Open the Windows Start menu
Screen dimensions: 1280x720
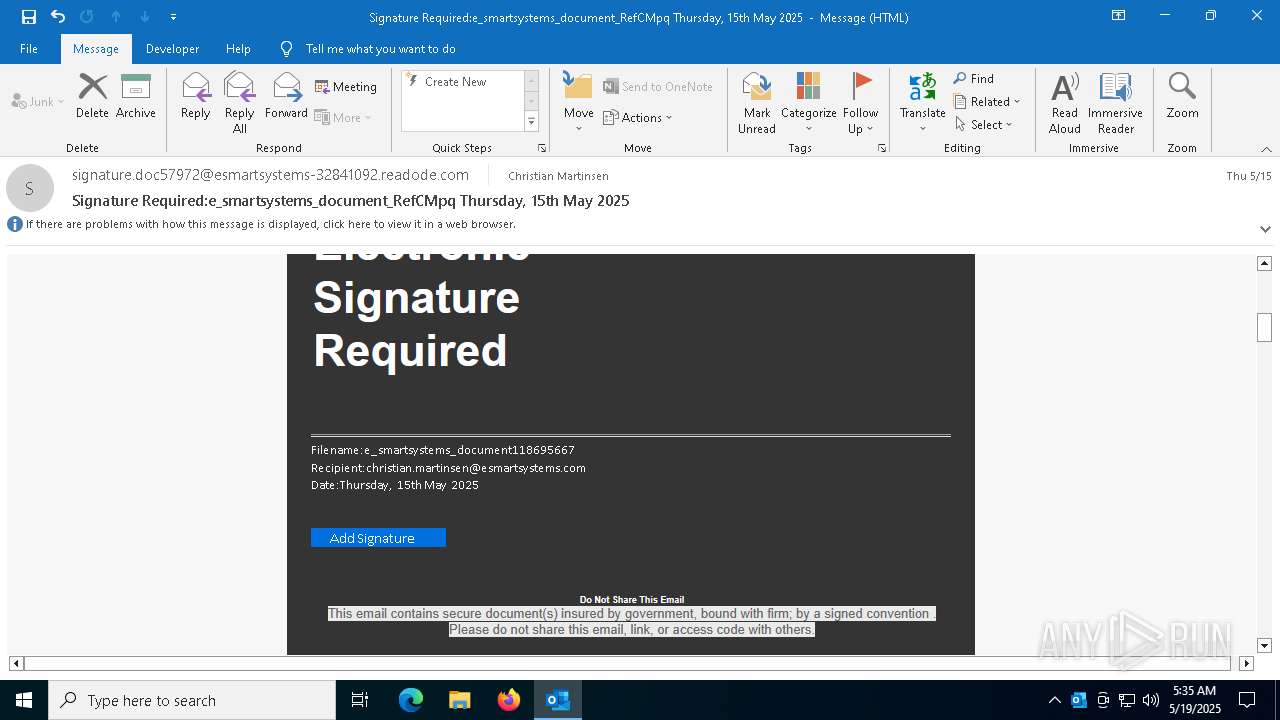point(24,700)
